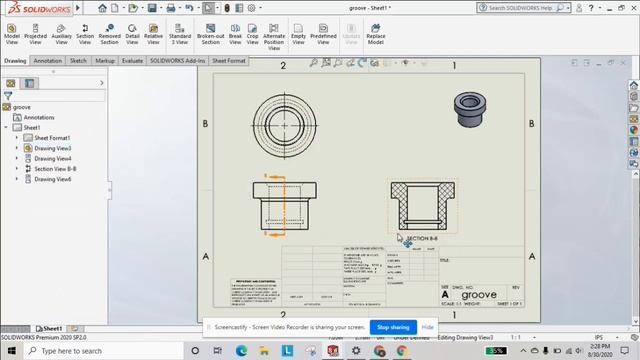Insert Standard 3 View
The width and height of the screenshot is (640, 360).
tap(180, 33)
